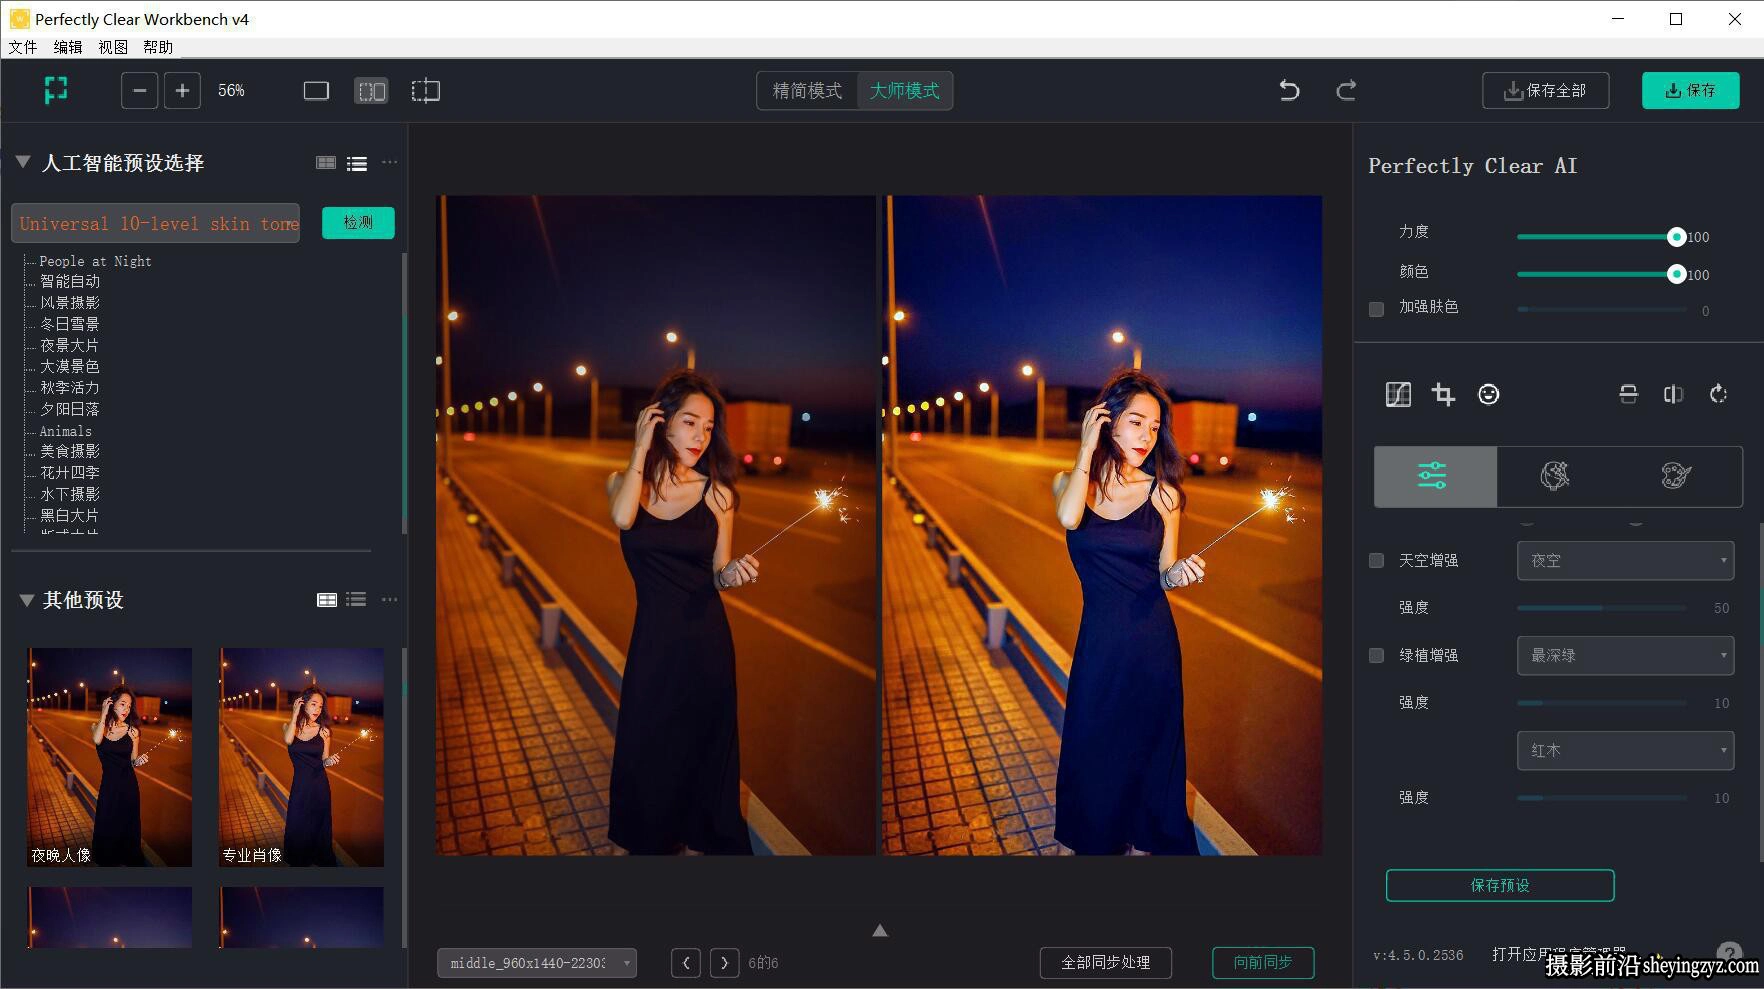Image resolution: width=1764 pixels, height=989 pixels.
Task: Click the 保存全部 button
Action: click(1546, 91)
